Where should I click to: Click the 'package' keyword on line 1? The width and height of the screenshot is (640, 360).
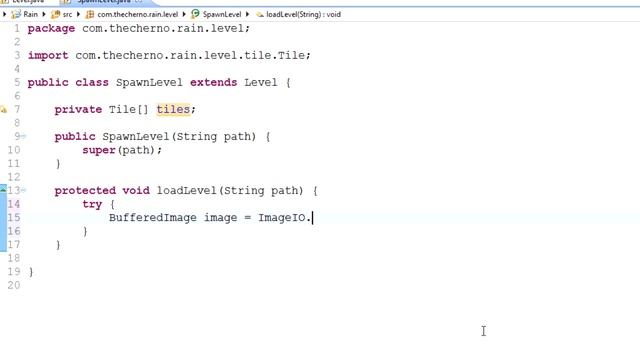51,29
